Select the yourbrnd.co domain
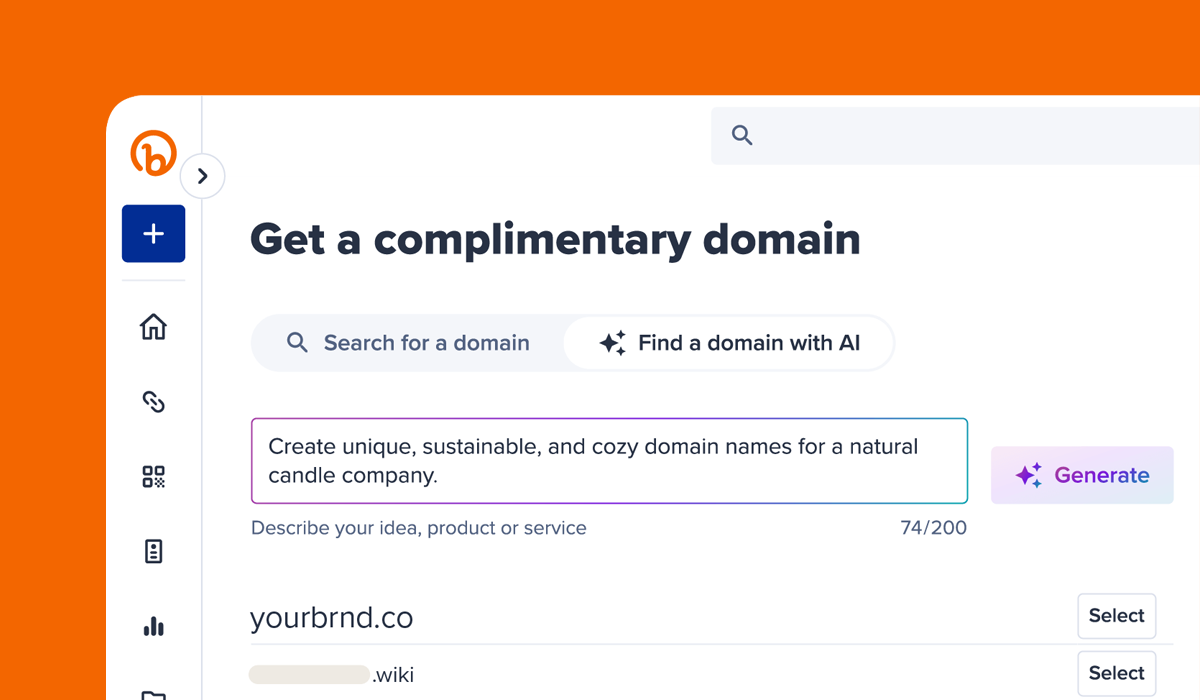 1116,616
